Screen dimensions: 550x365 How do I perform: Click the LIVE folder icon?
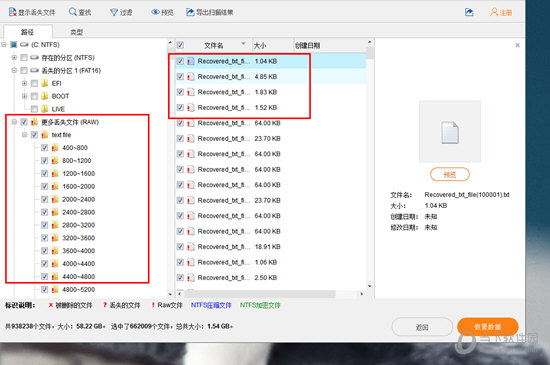[x=45, y=109]
